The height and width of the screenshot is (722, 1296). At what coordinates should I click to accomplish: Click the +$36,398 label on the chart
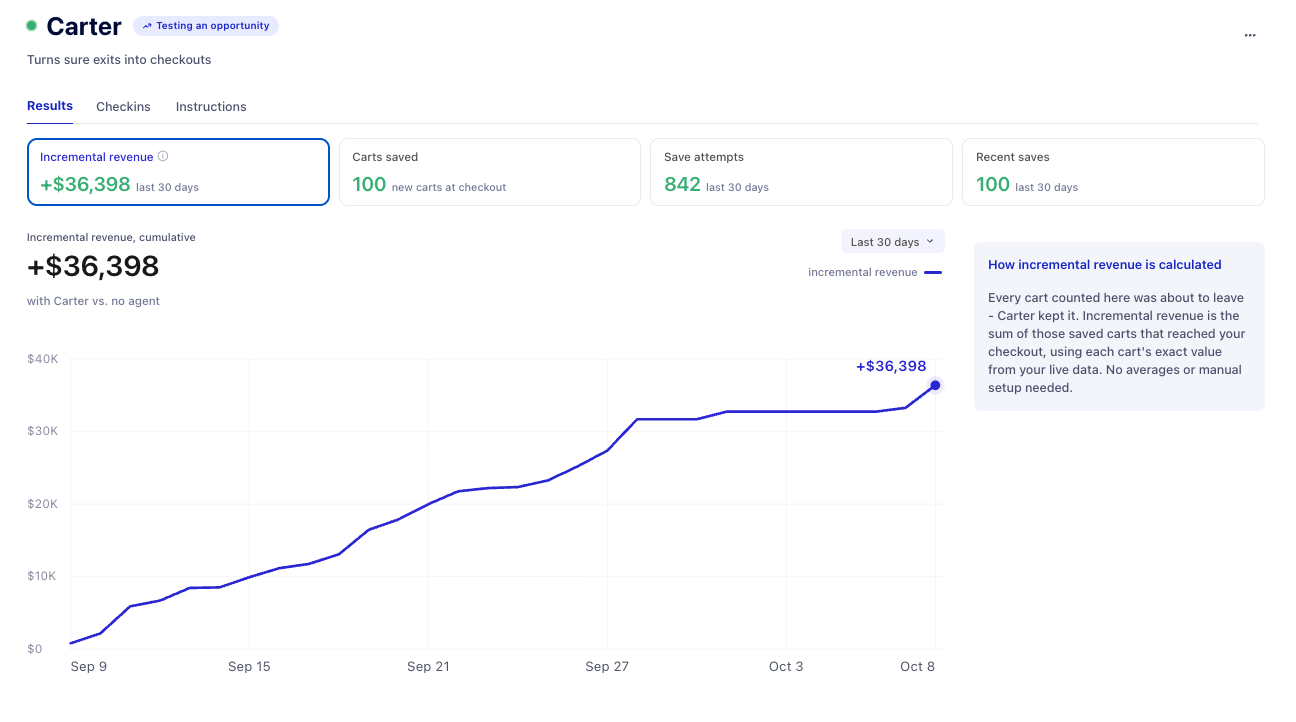[x=891, y=366]
